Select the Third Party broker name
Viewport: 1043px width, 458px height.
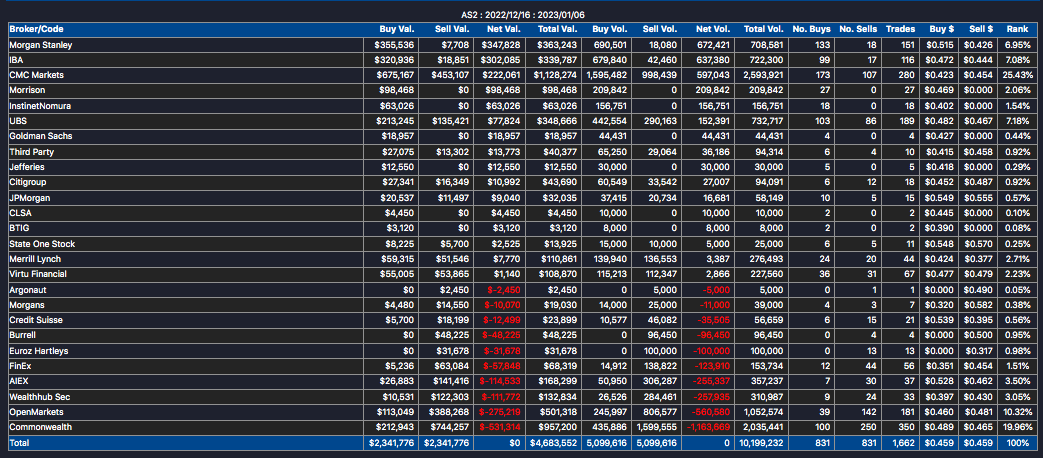tap(32, 151)
